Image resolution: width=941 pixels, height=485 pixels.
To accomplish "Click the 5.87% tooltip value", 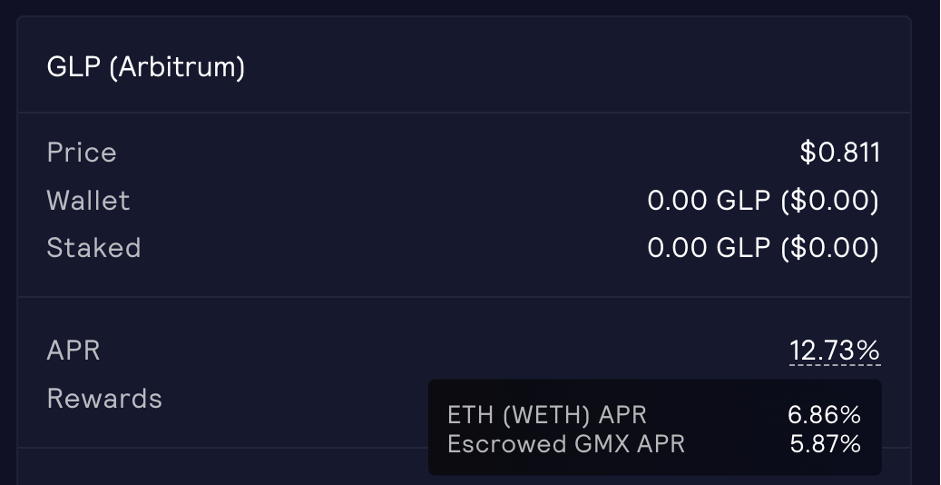I will [825, 444].
